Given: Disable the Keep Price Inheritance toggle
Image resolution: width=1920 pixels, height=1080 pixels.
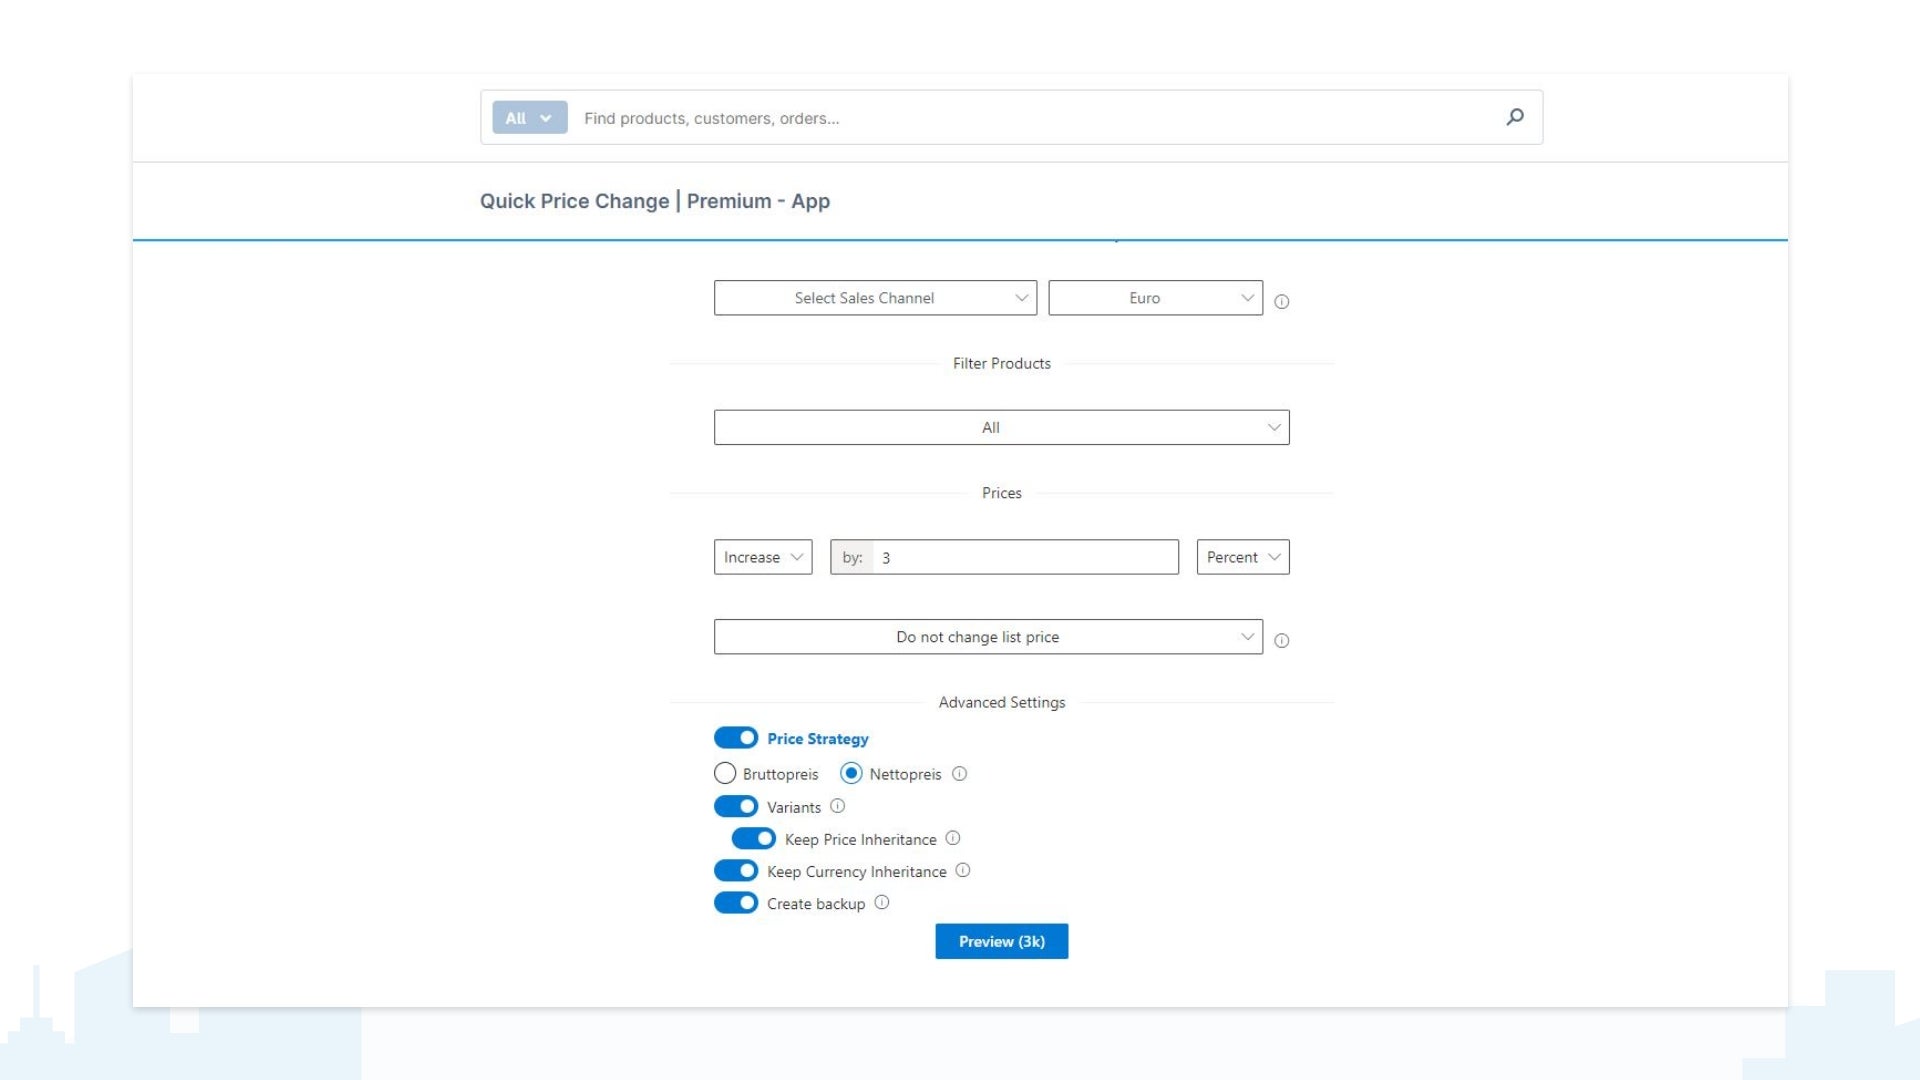Looking at the screenshot, I should pos(754,839).
